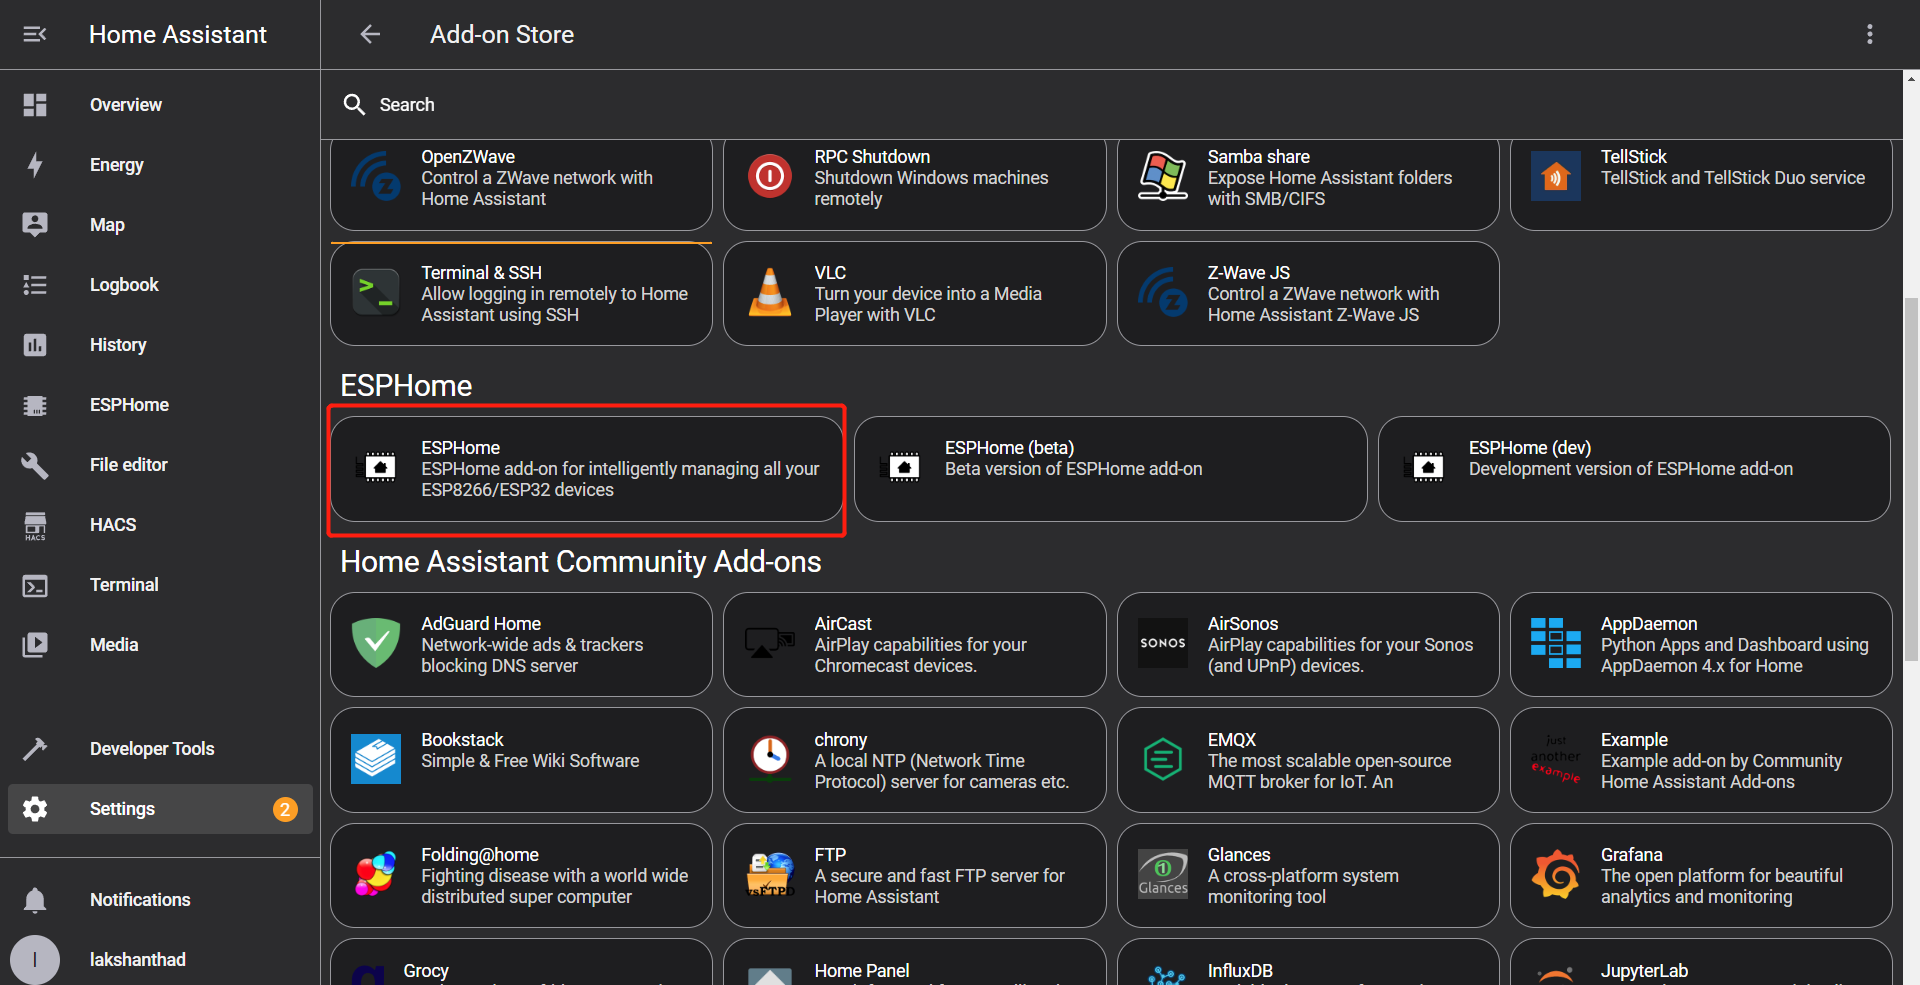The image size is (1920, 985).
Task: Click the search magnifier icon
Action: point(354,105)
